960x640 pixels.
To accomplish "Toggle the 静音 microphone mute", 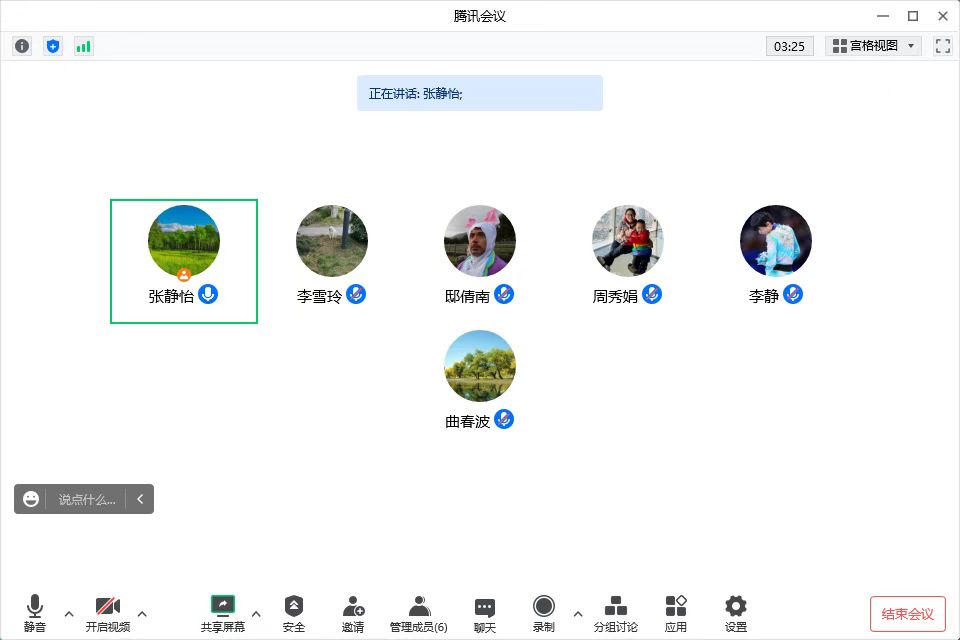I will point(35,613).
